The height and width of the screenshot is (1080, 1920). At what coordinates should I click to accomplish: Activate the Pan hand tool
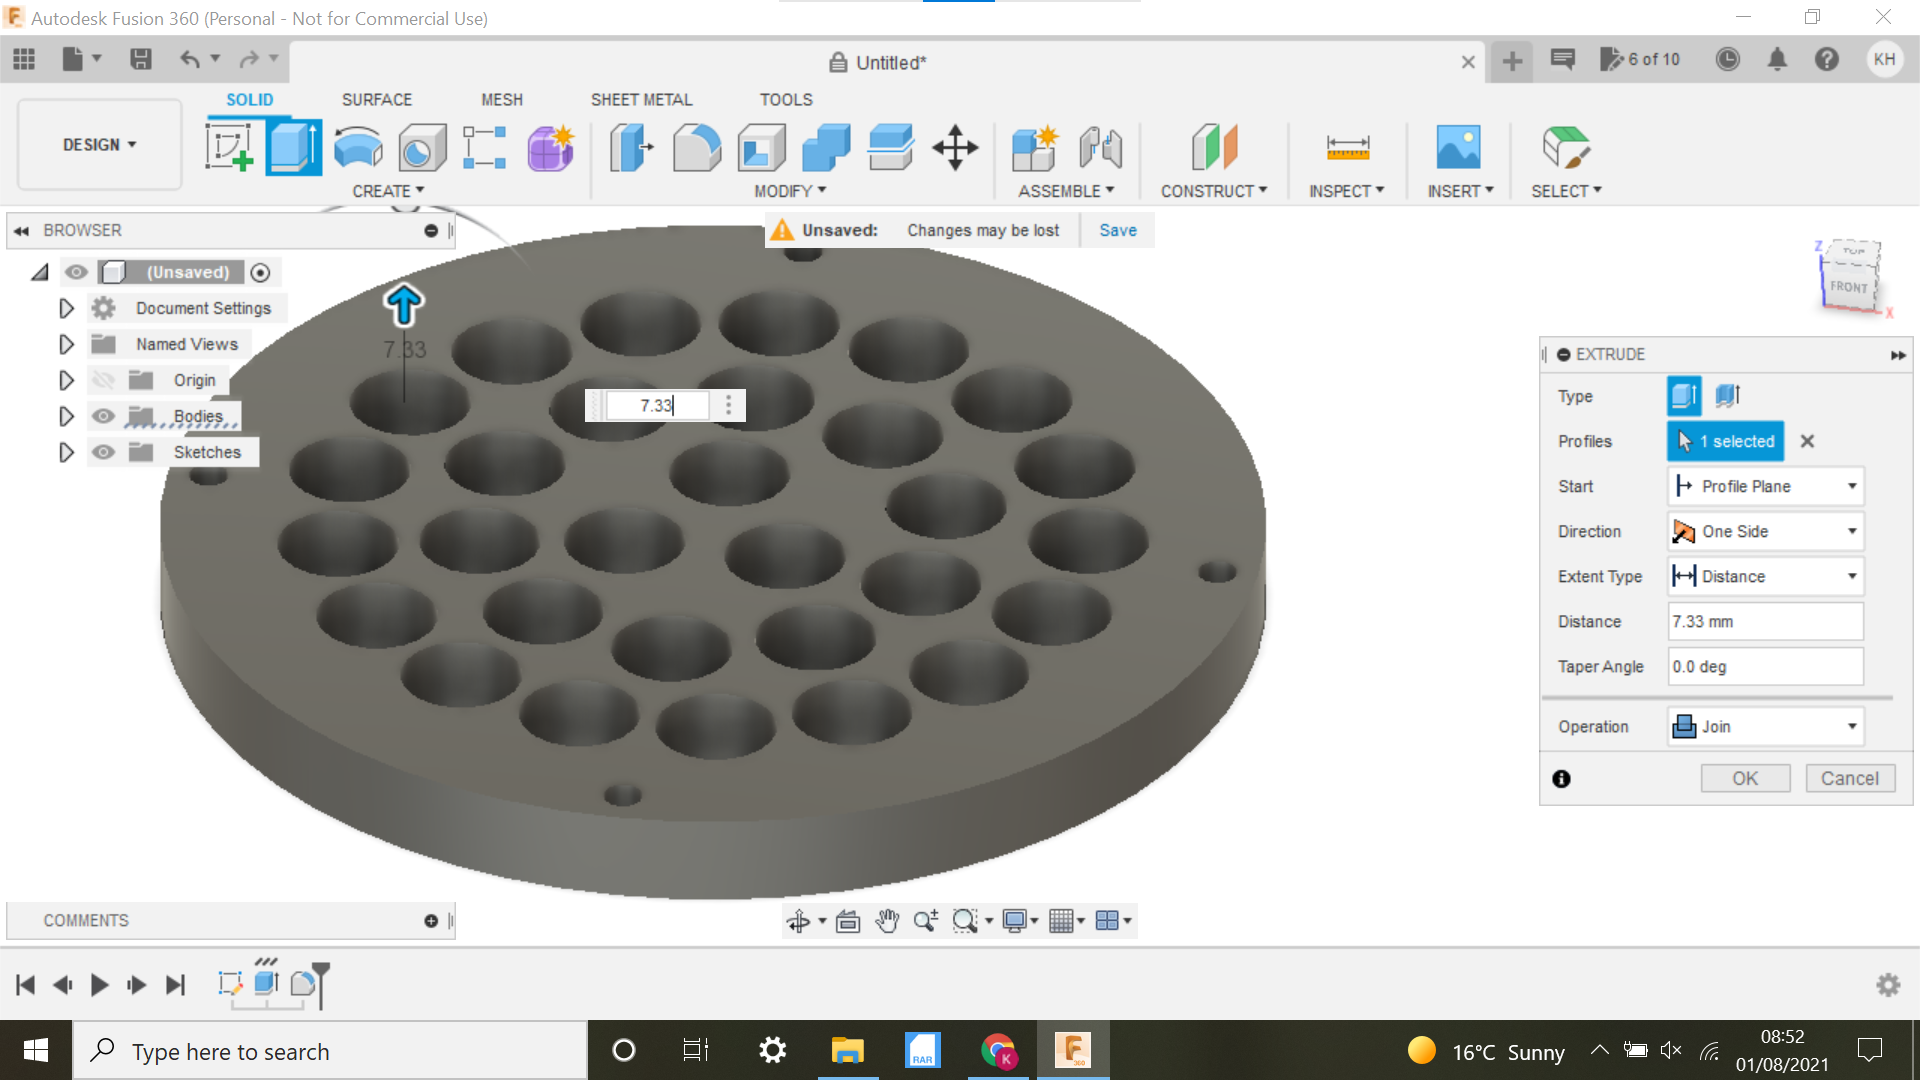tap(887, 921)
